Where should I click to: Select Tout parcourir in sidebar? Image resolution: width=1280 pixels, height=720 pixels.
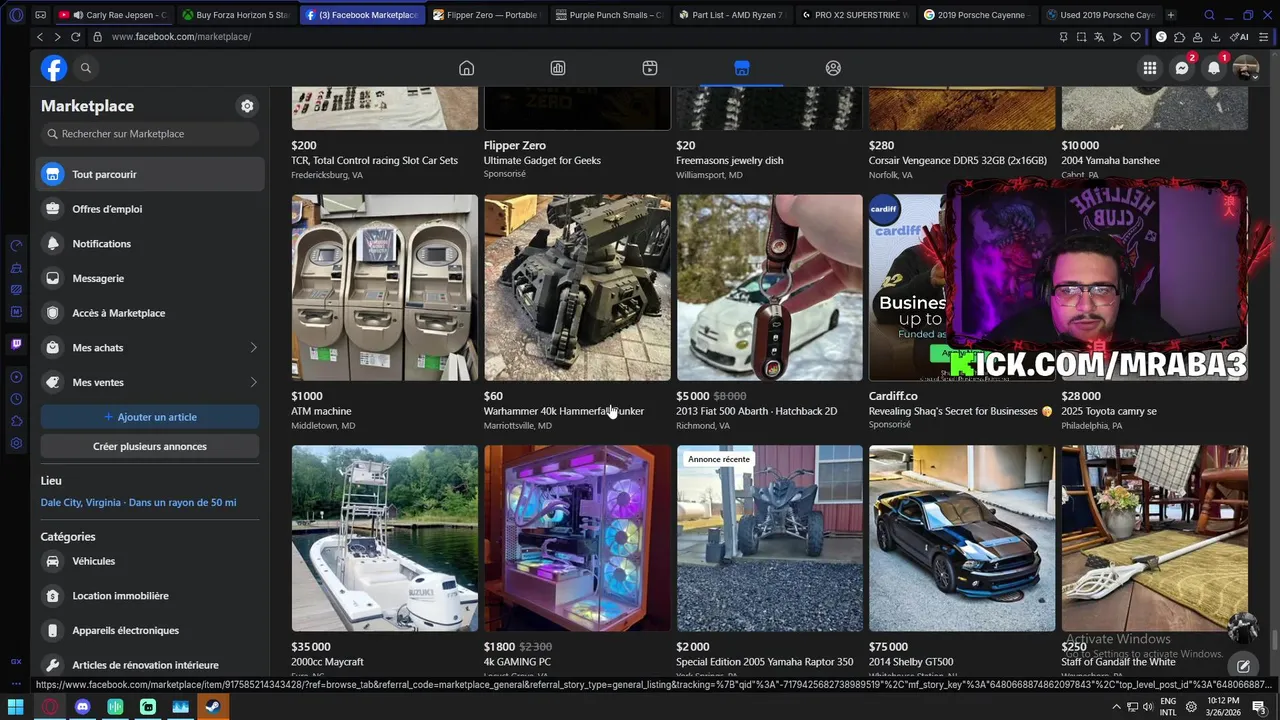[150, 174]
